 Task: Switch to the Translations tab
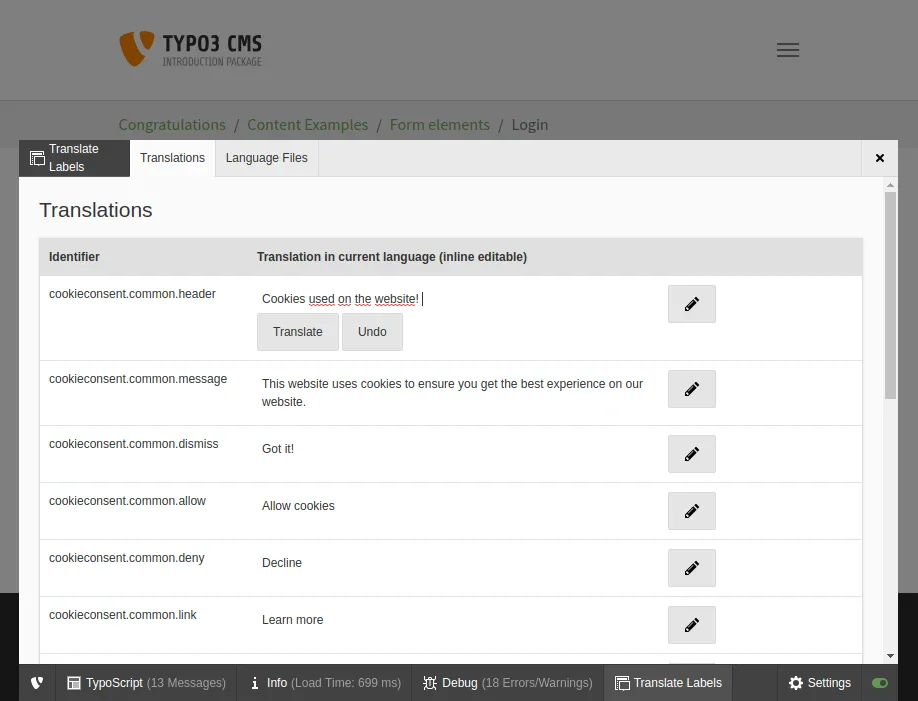point(173,158)
